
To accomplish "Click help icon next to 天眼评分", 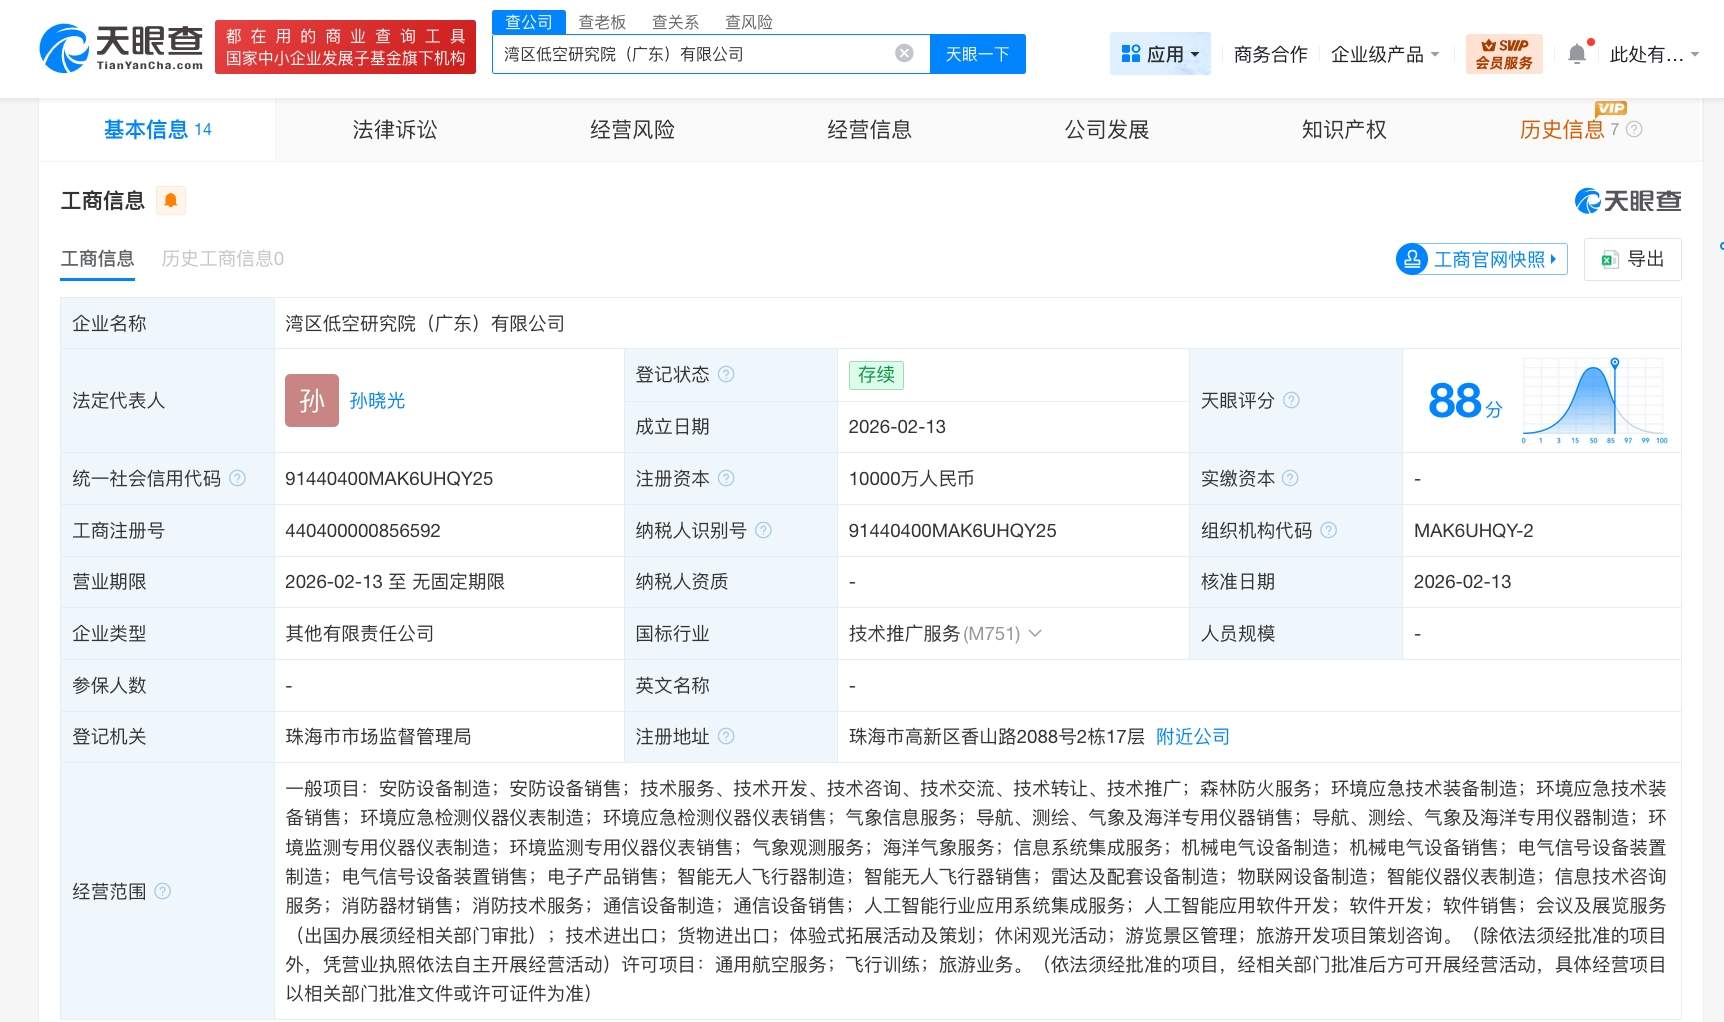I will [x=1291, y=400].
